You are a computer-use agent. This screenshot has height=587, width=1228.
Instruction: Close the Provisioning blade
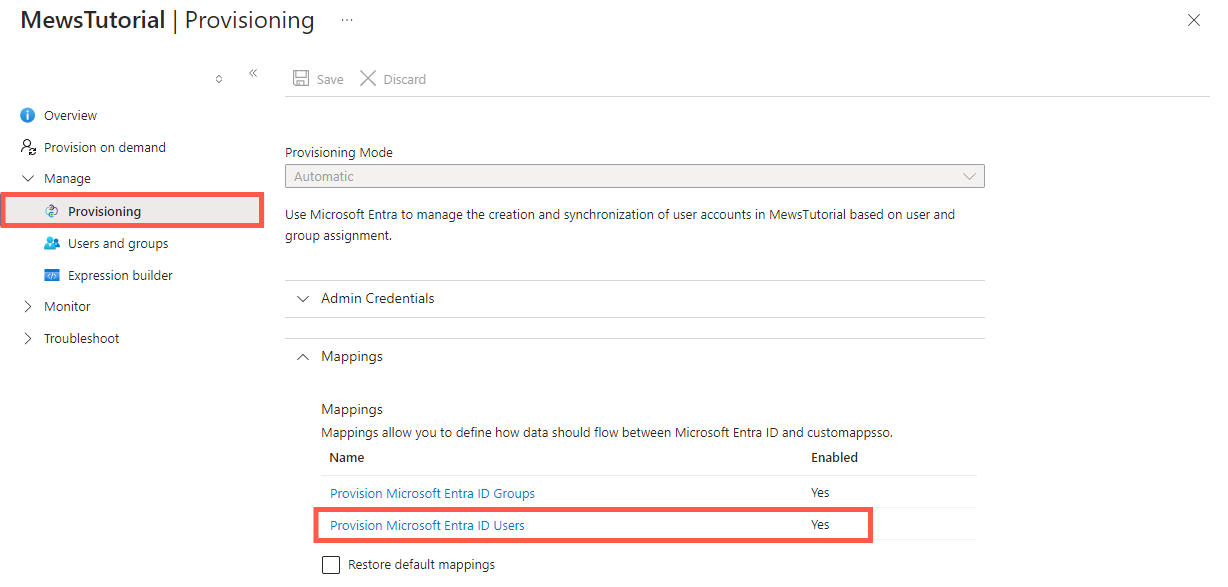(x=1193, y=20)
